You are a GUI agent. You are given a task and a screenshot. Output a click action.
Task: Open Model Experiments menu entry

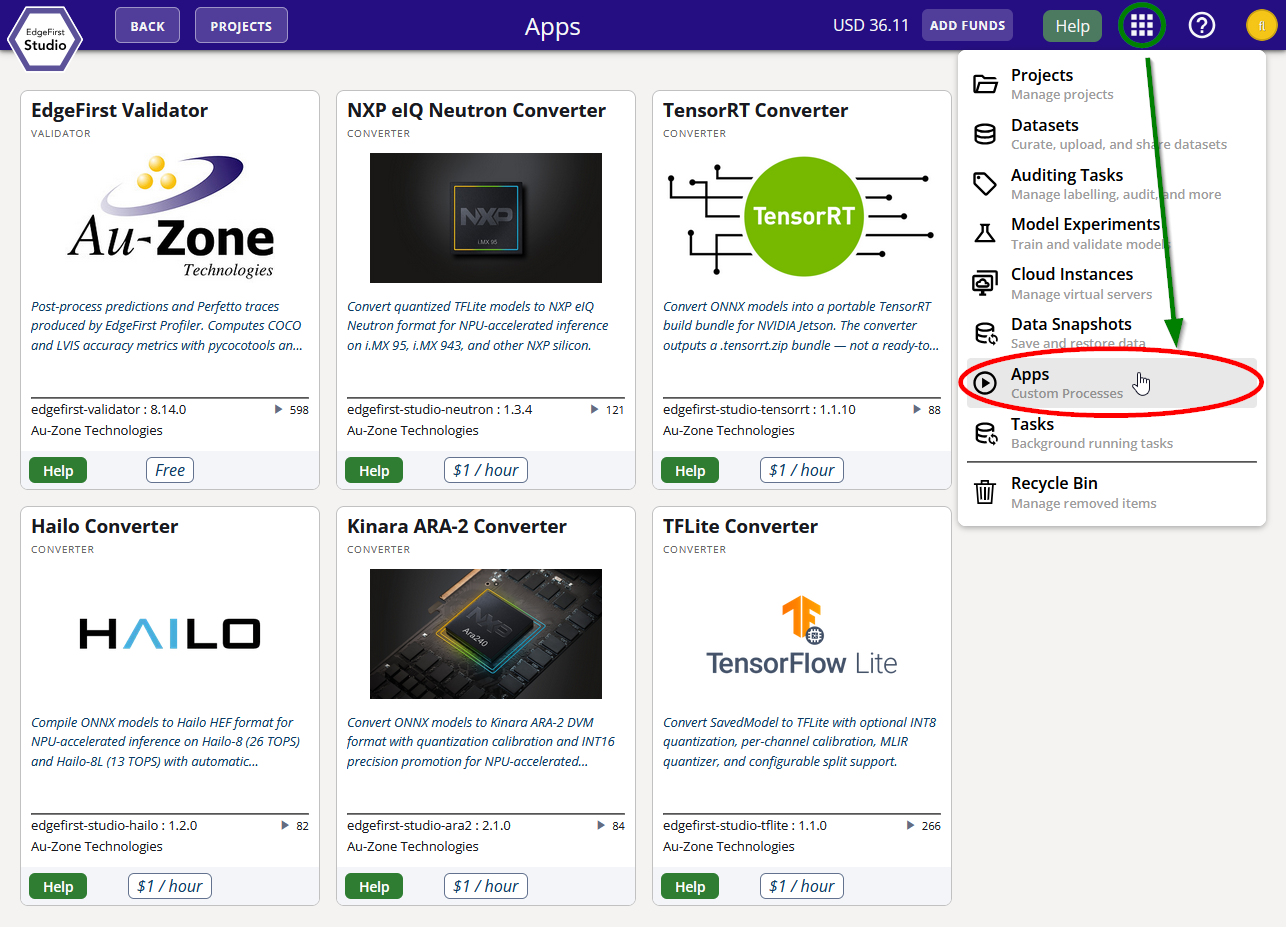pyautogui.click(x=1111, y=233)
